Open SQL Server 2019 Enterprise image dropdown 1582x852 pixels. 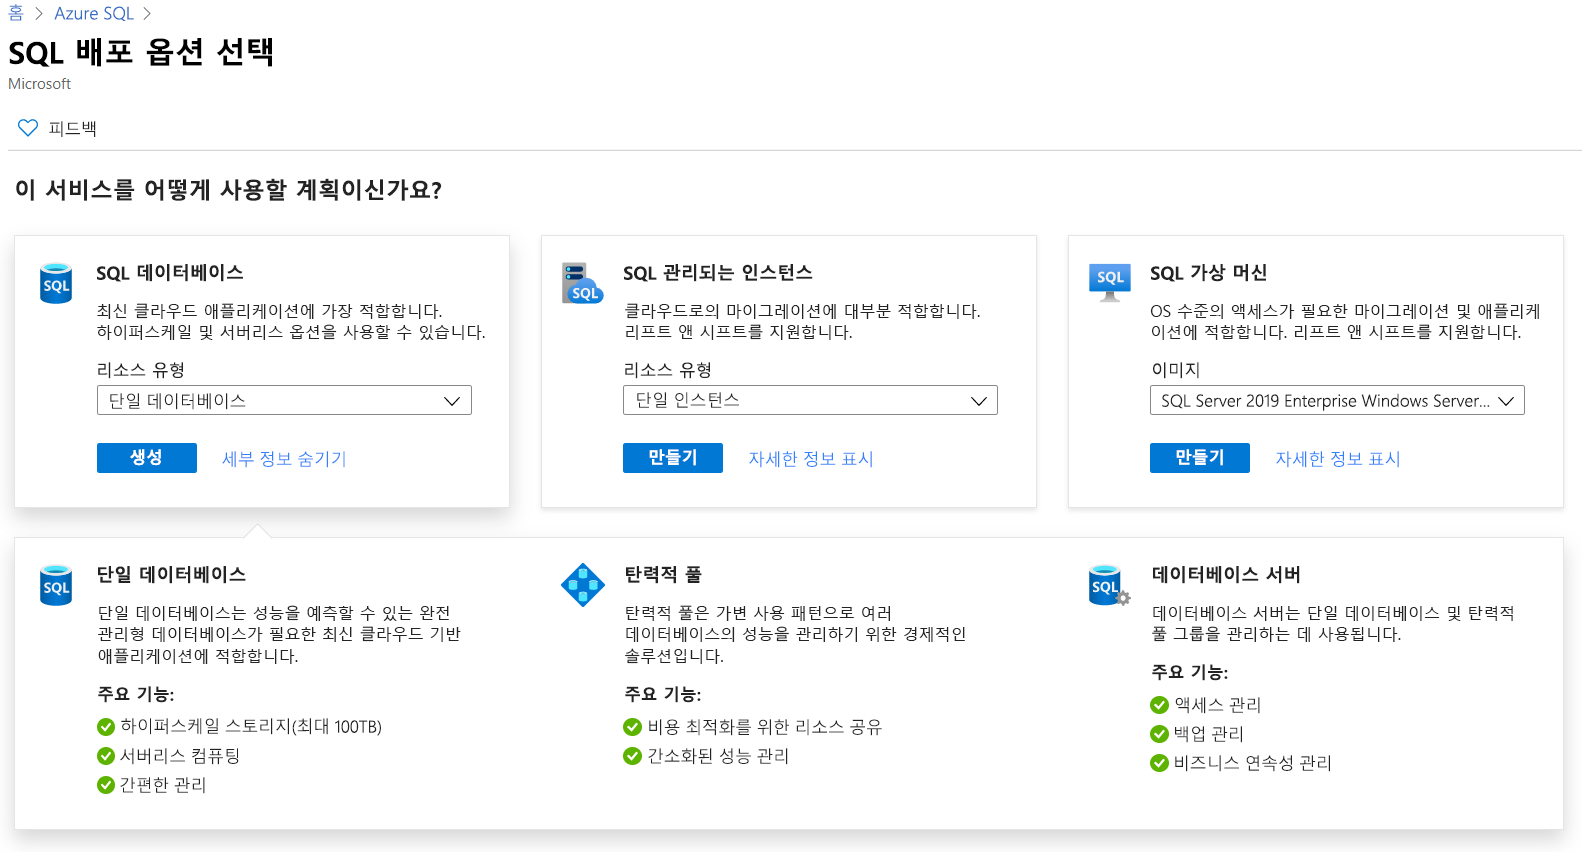1337,400
